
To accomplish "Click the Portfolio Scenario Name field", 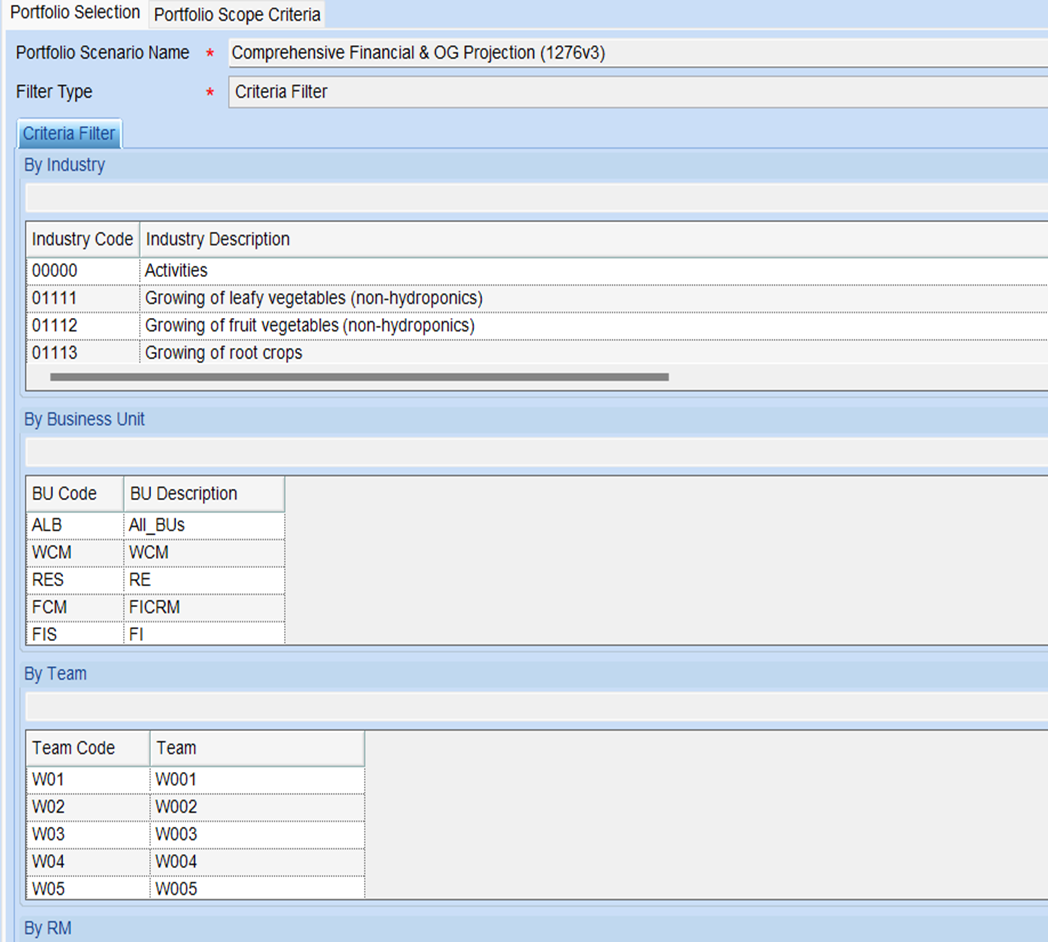I will click(x=636, y=53).
